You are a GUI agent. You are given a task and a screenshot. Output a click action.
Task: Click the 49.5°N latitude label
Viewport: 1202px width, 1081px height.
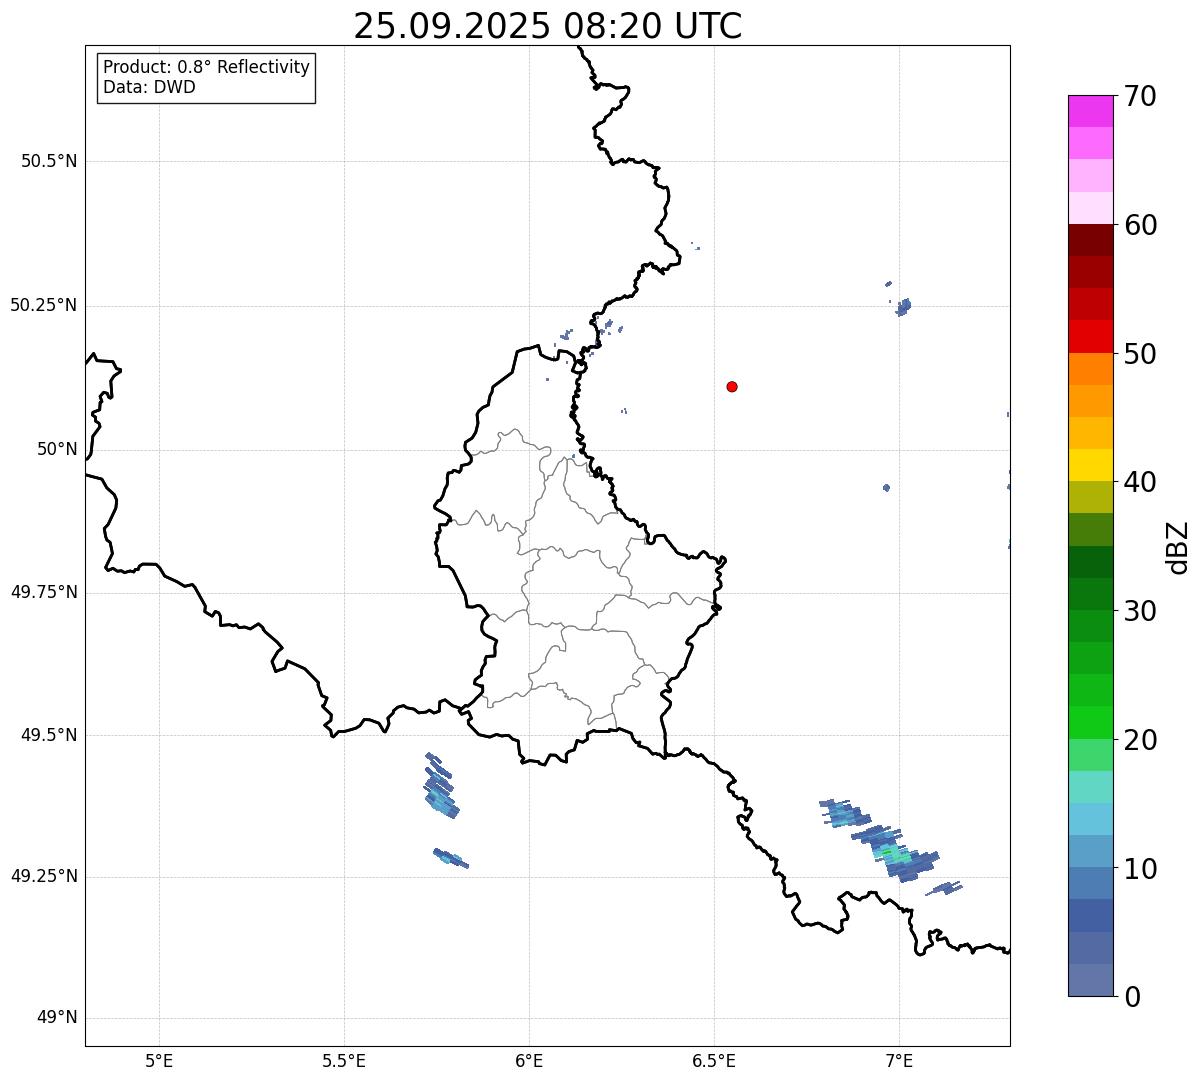(49, 735)
